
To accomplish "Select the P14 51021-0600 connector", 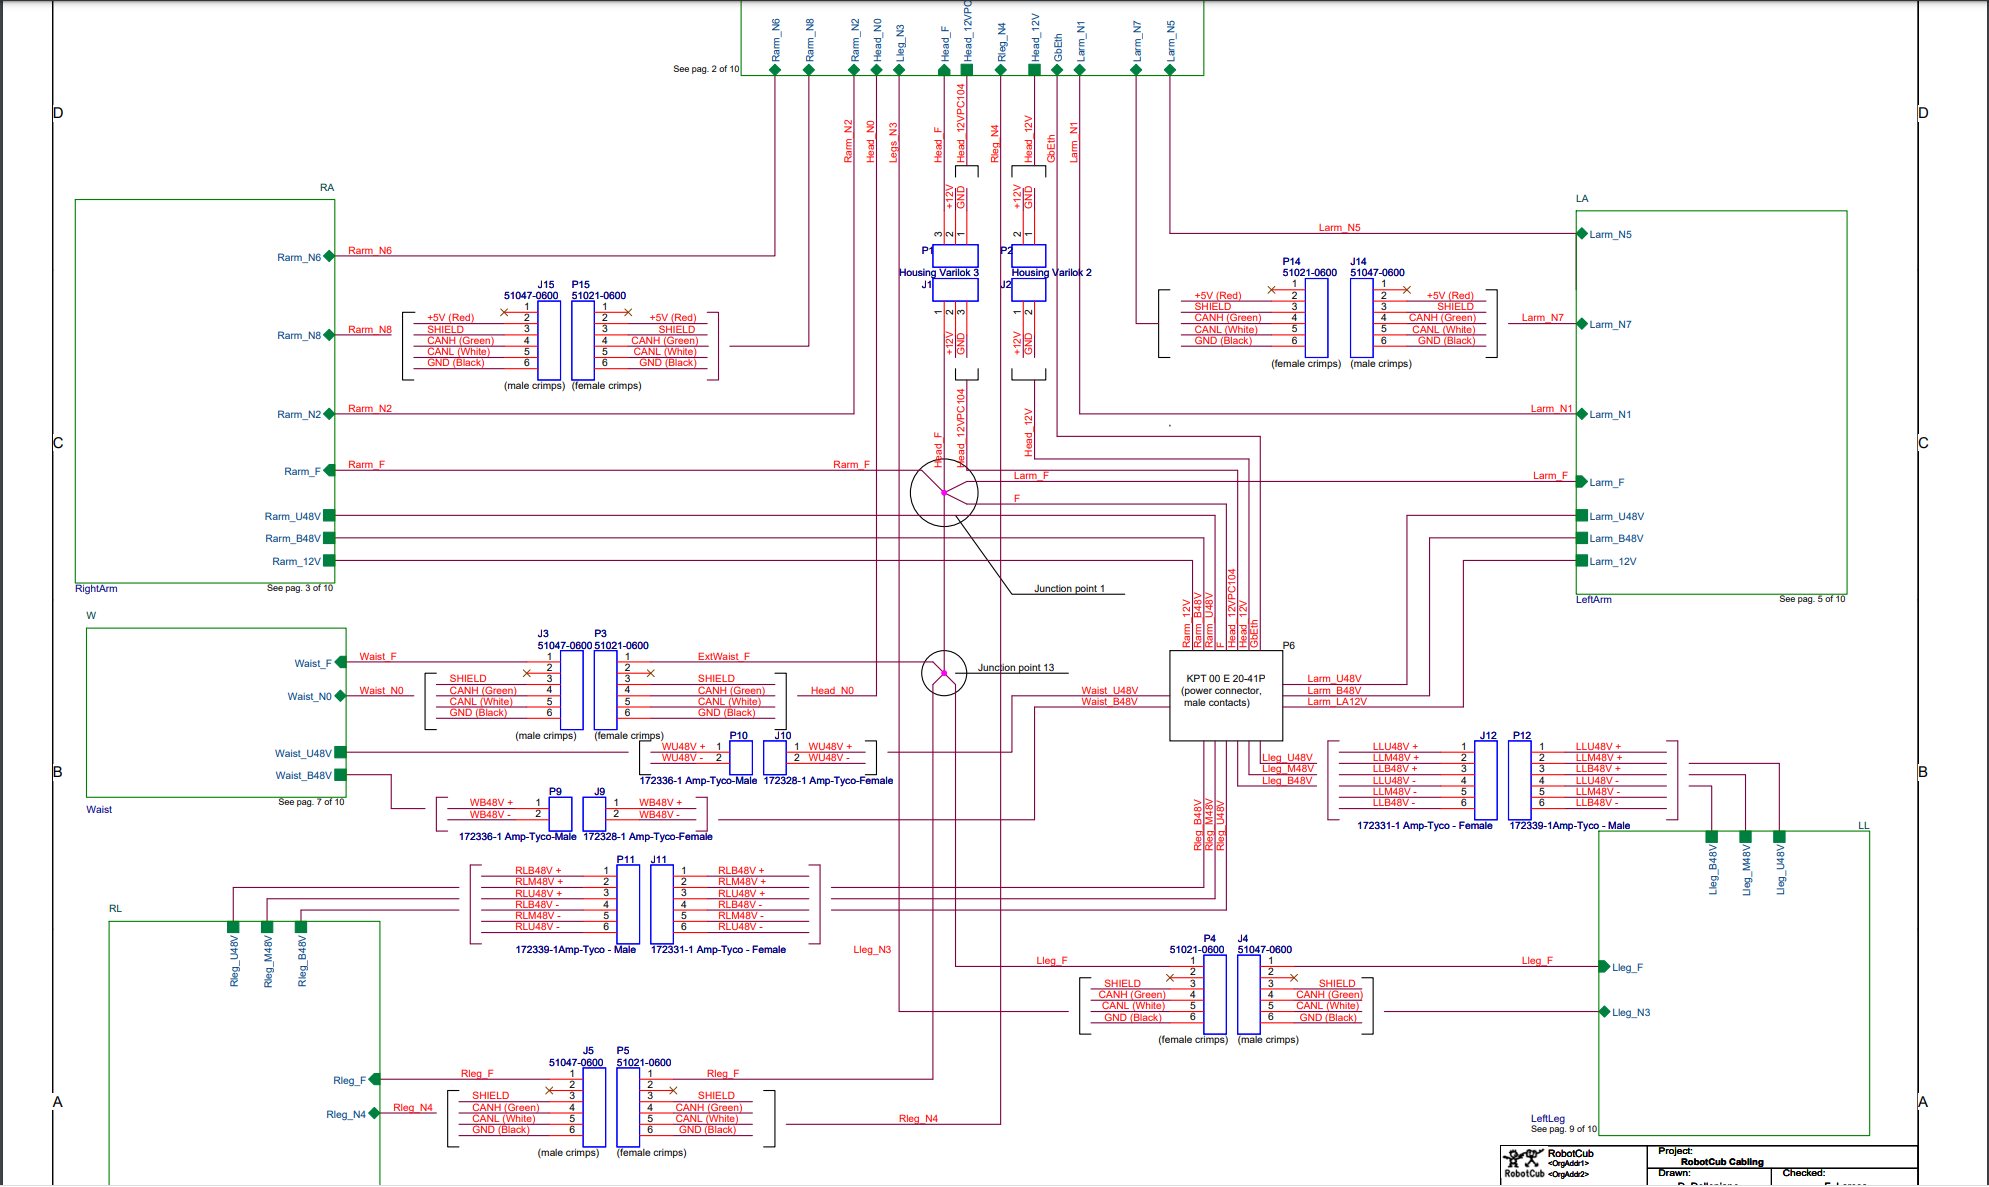I will (1317, 317).
